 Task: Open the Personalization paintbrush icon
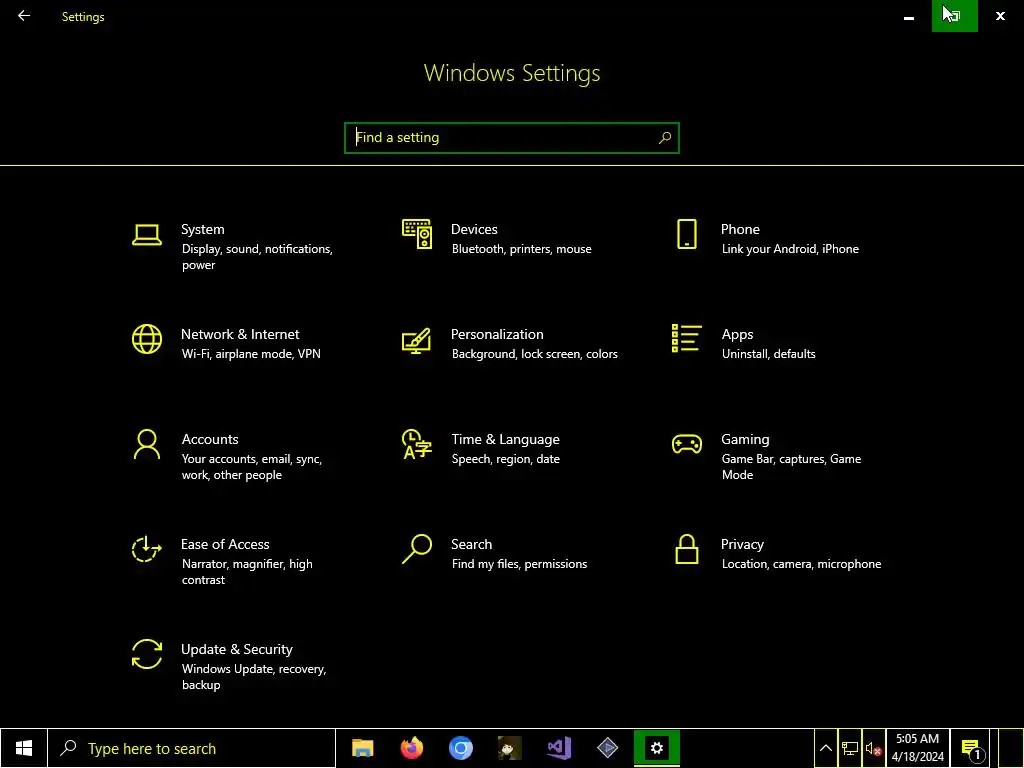coord(417,340)
